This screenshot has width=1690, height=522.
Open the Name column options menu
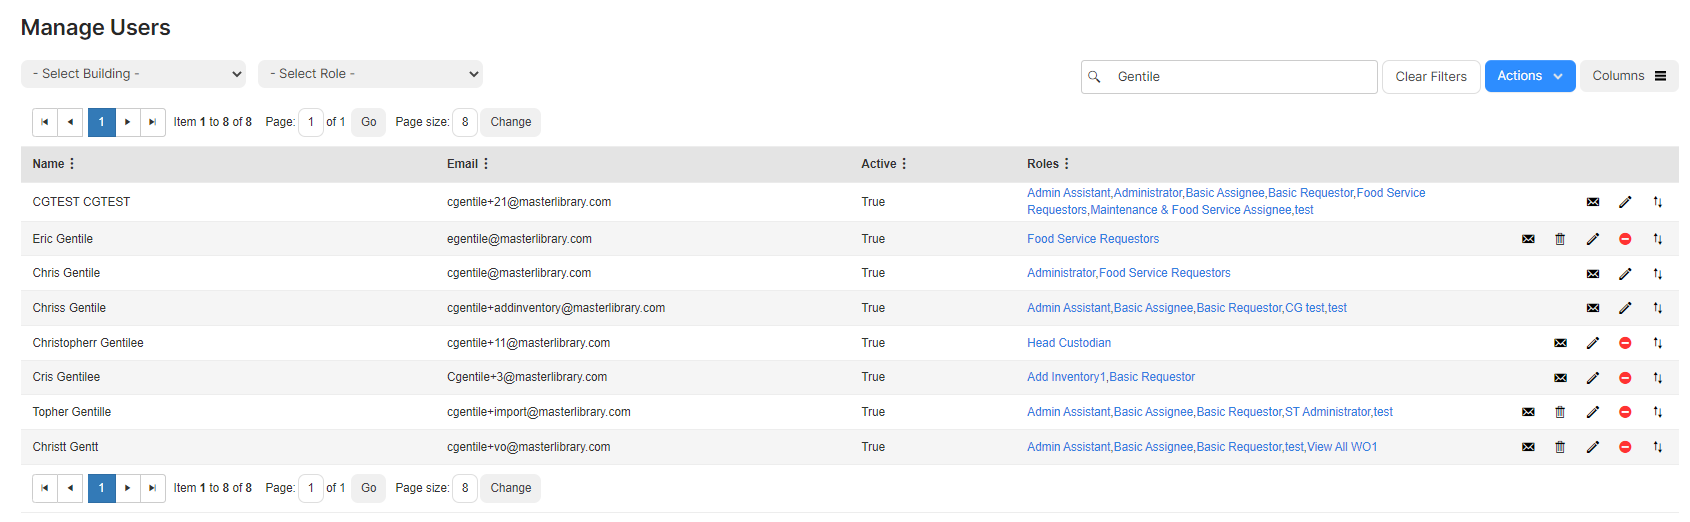[72, 164]
